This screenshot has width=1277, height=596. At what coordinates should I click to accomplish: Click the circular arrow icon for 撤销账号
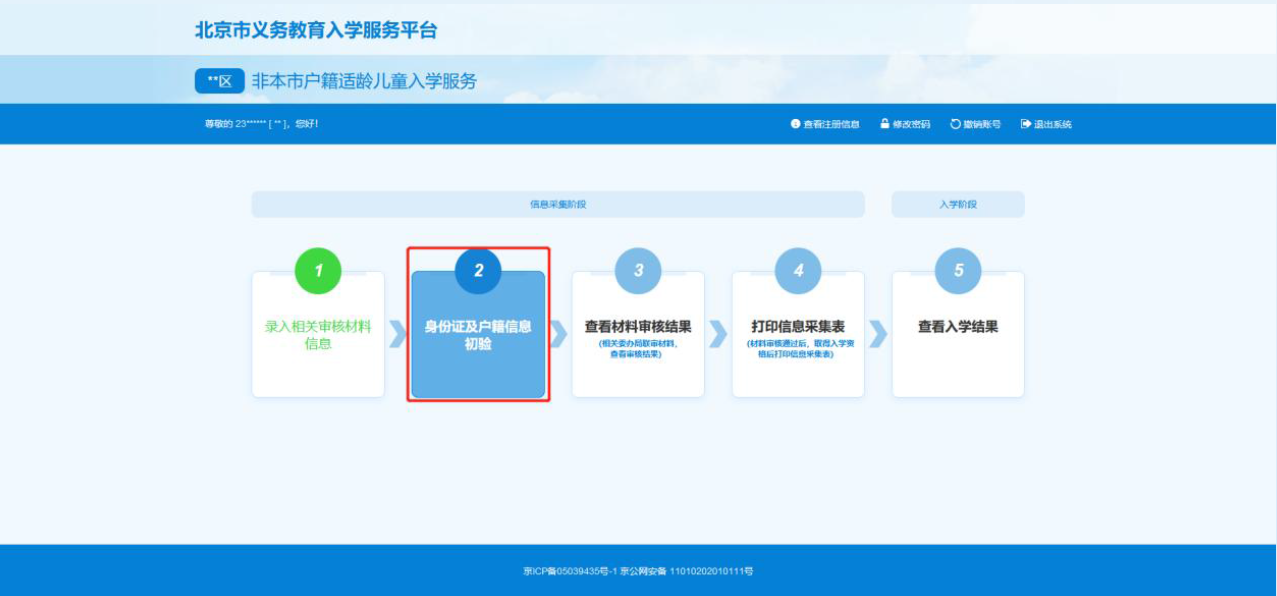[x=955, y=124]
